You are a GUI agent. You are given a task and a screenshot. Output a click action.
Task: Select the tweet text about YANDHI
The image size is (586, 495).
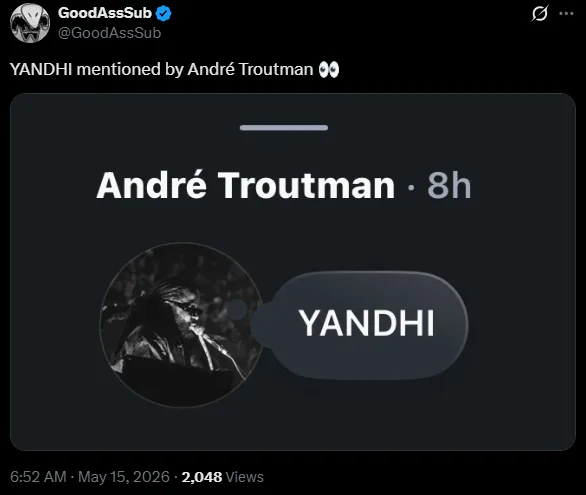coord(174,70)
